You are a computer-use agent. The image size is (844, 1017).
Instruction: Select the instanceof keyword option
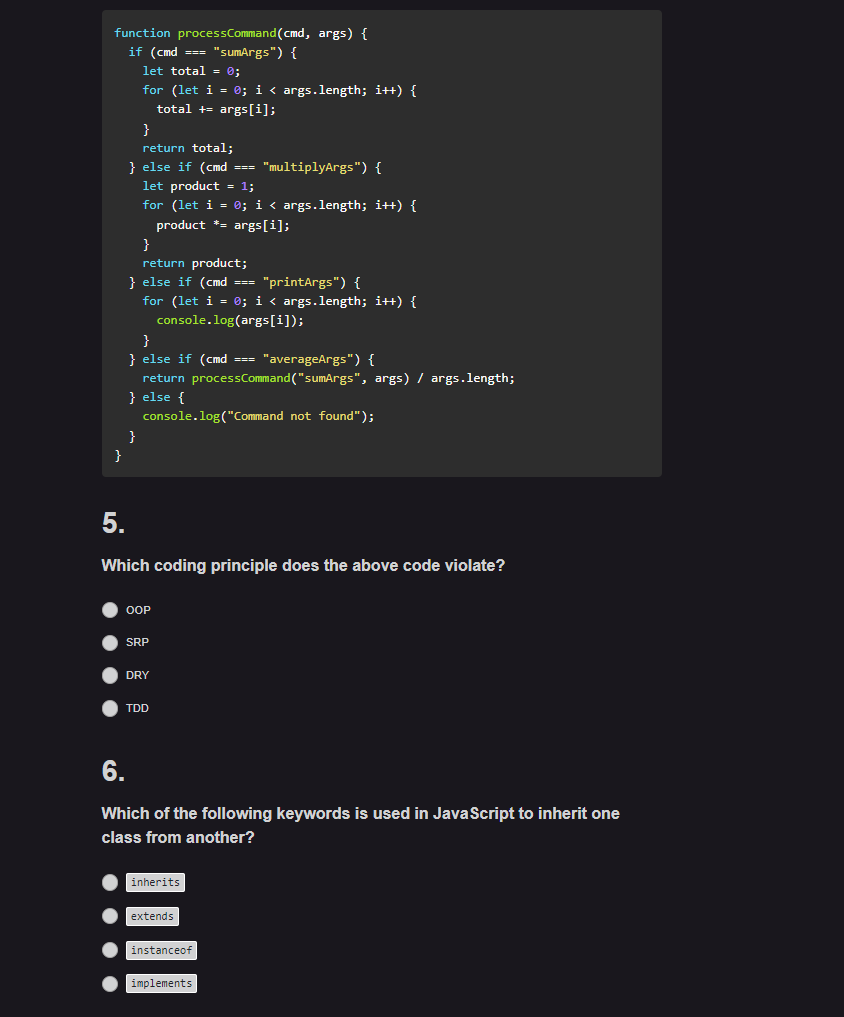coord(110,949)
